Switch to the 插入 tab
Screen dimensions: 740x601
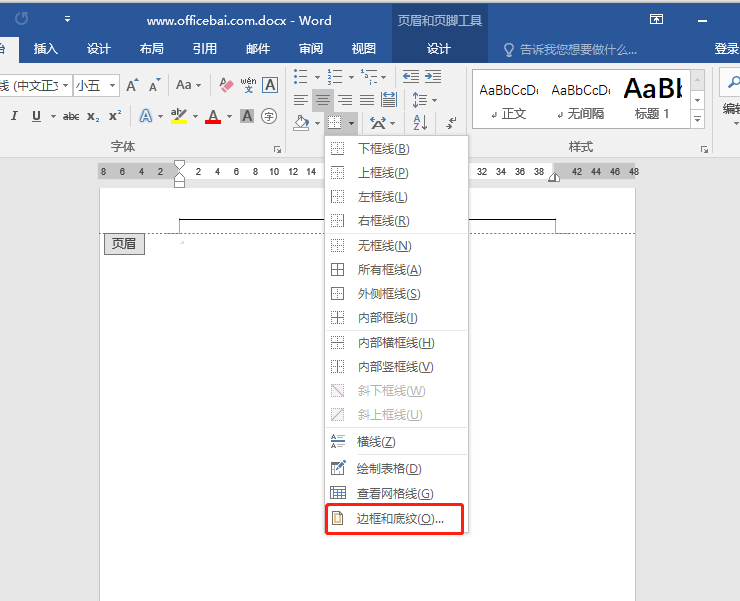(x=46, y=49)
